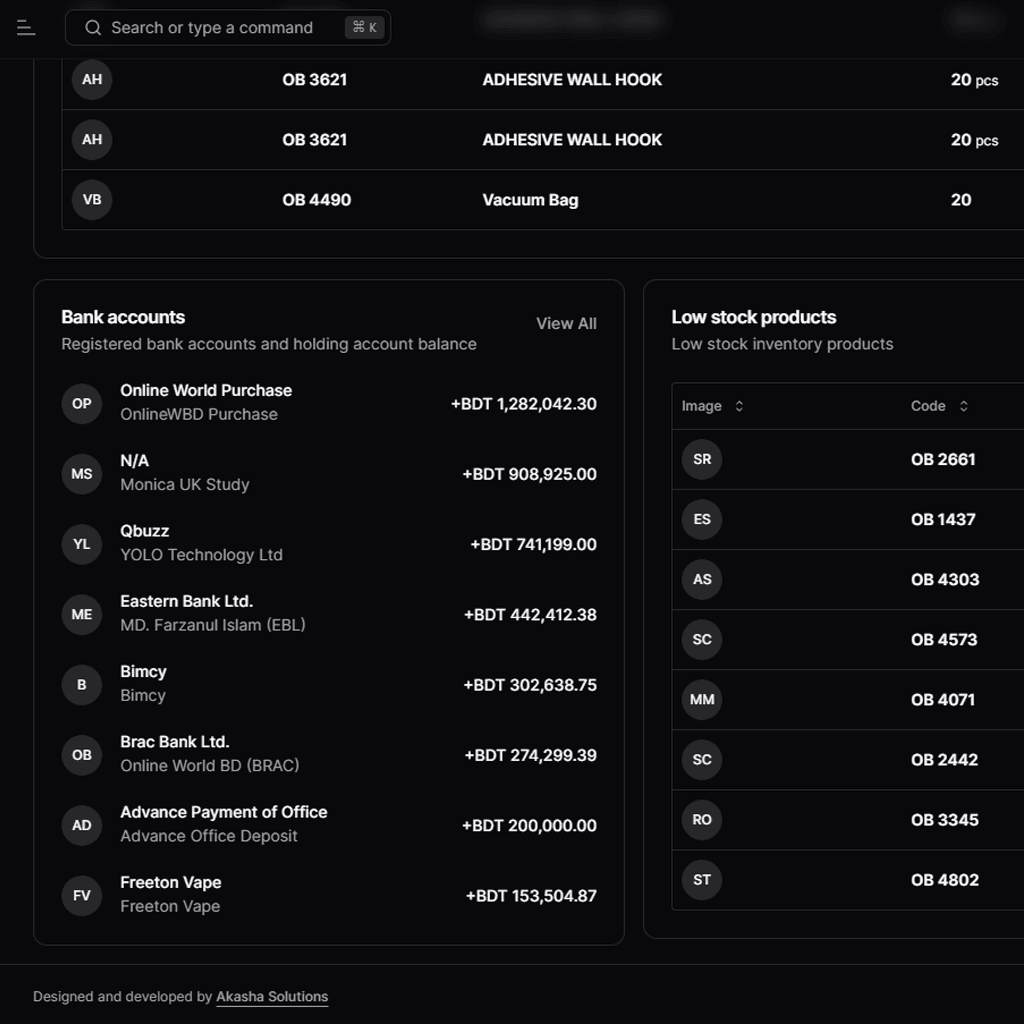Click the ⌘K shortcut badge
1024x1024 pixels.
(364, 27)
